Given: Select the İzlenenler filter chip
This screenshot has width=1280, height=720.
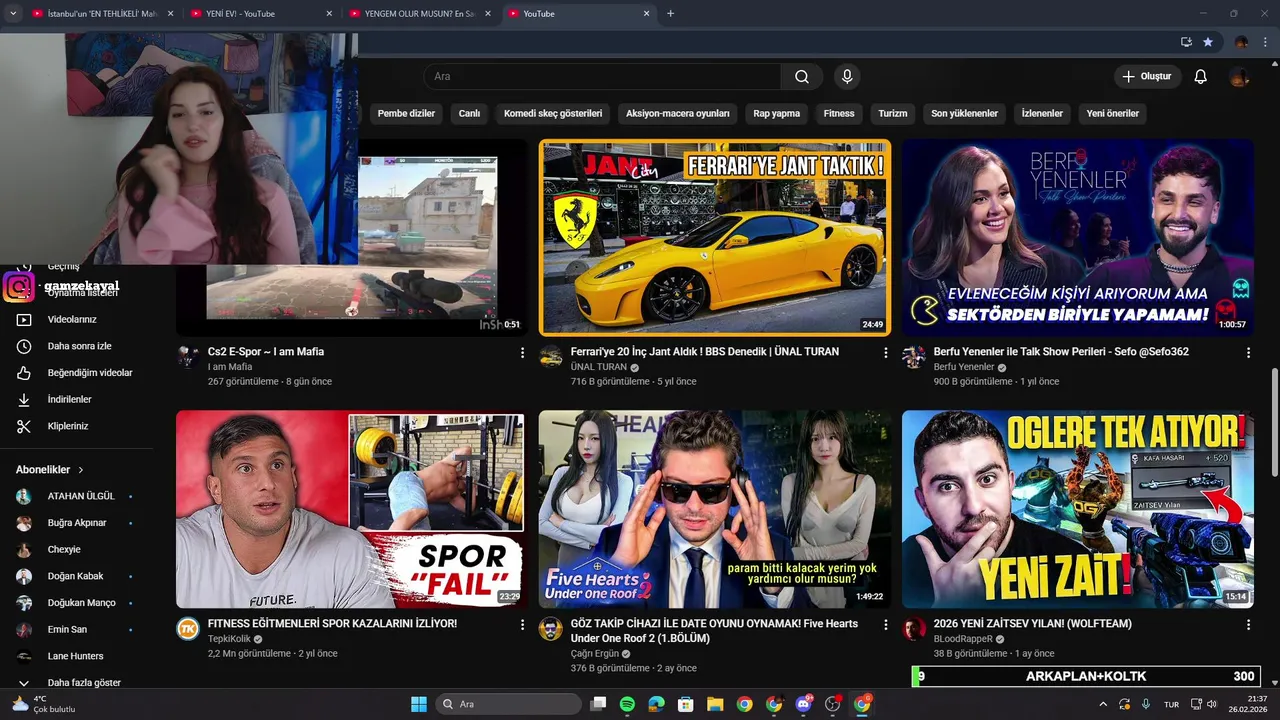Looking at the screenshot, I should pos(1042,113).
